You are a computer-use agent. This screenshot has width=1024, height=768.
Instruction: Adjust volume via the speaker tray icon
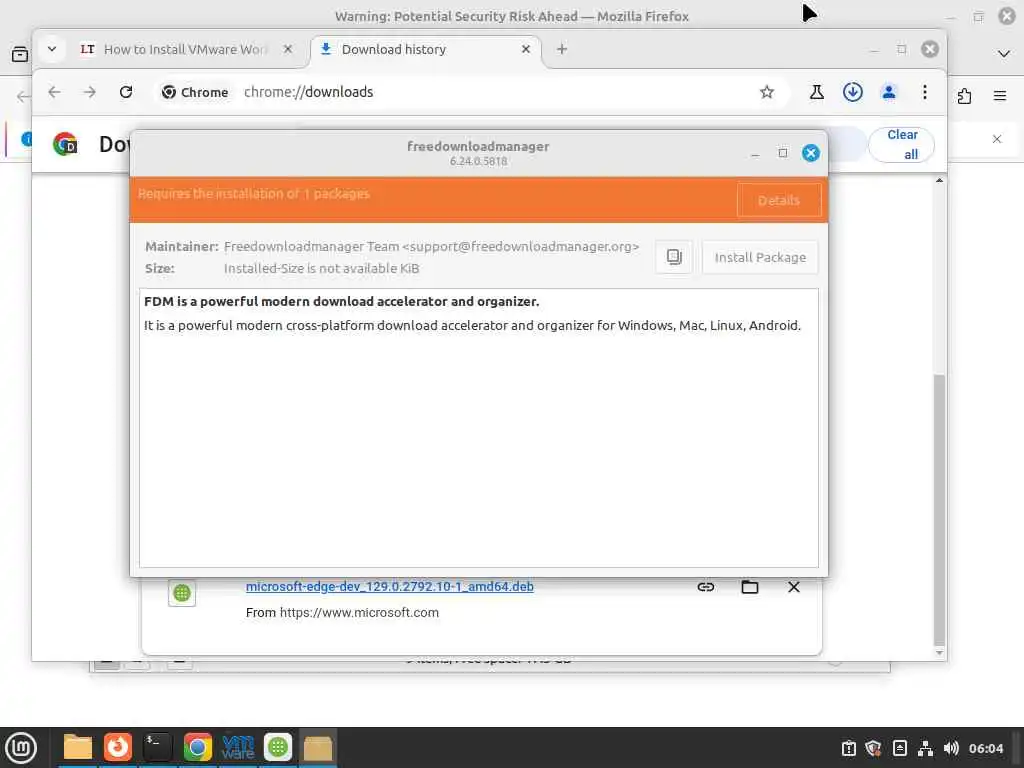pos(951,748)
